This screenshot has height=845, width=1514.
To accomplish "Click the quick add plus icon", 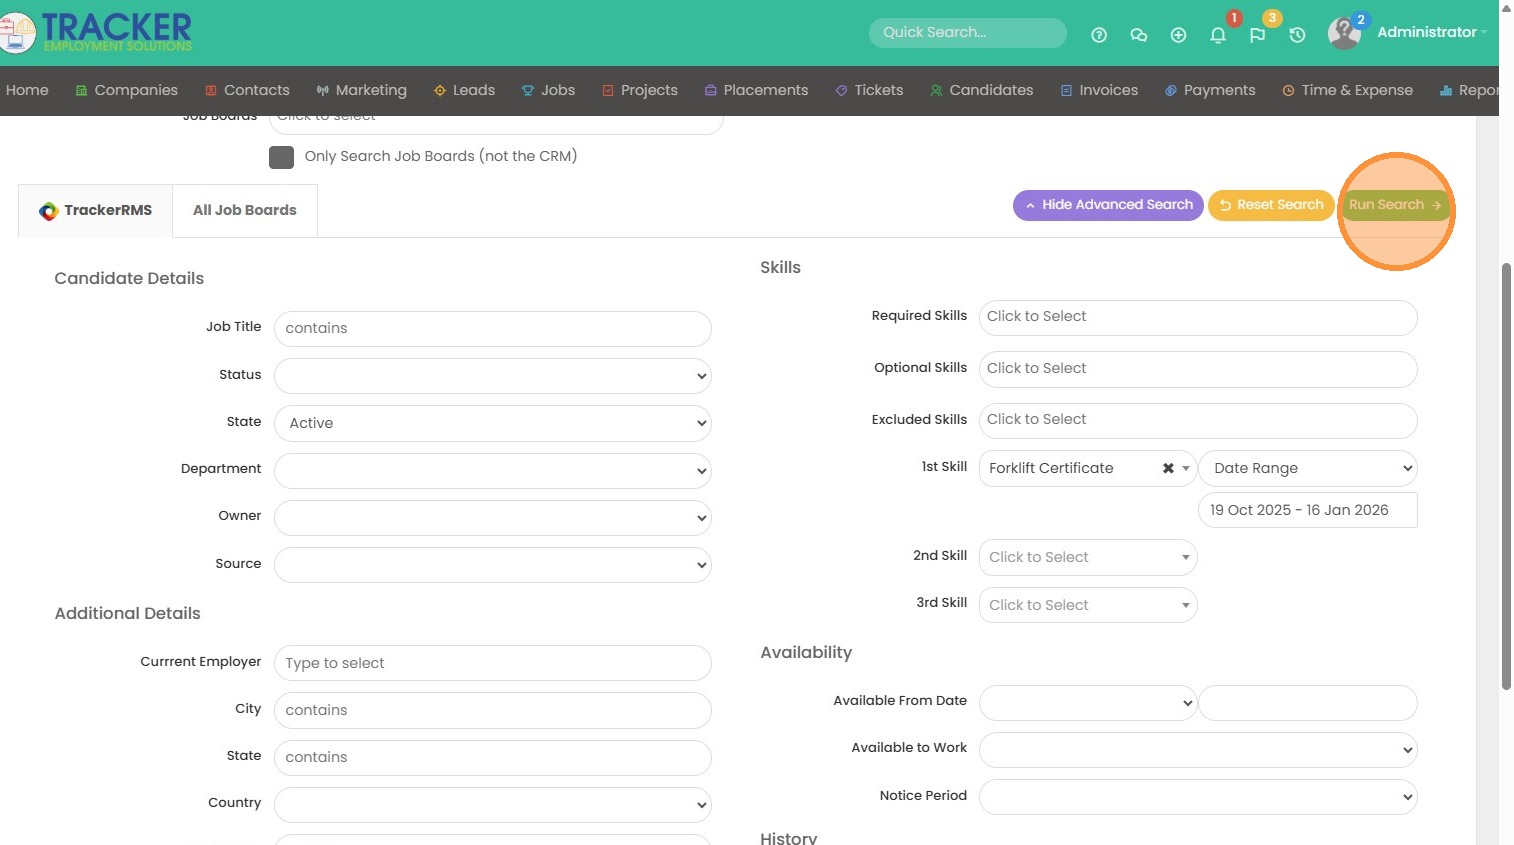I will (1178, 35).
